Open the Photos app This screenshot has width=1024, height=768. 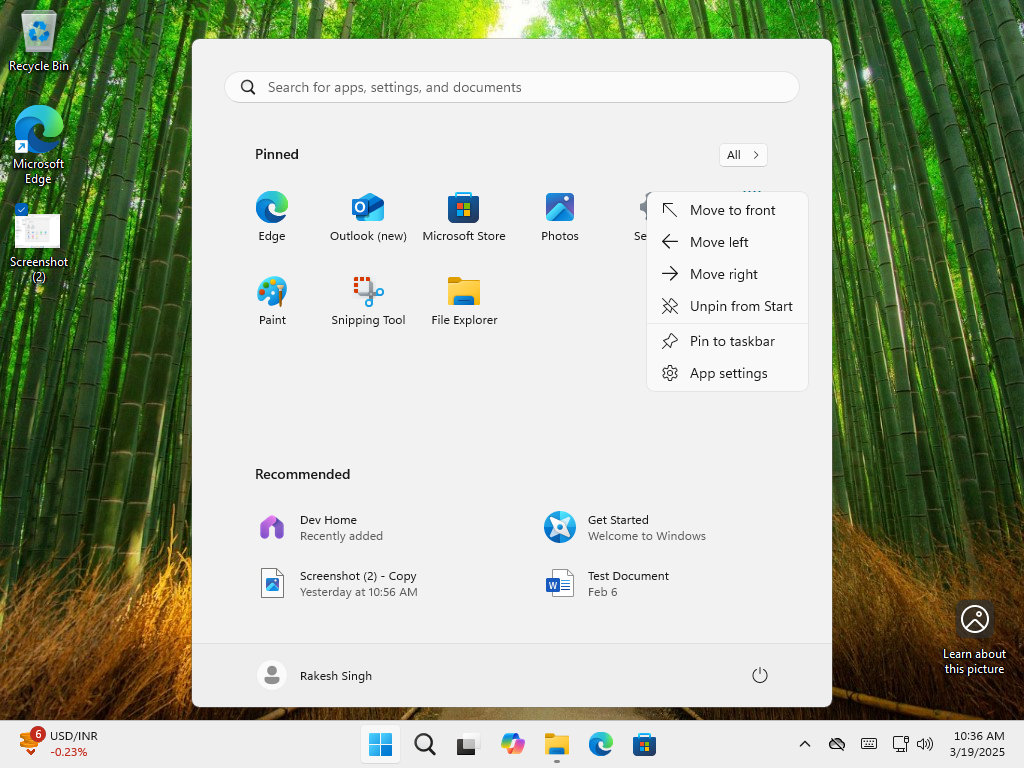(559, 215)
